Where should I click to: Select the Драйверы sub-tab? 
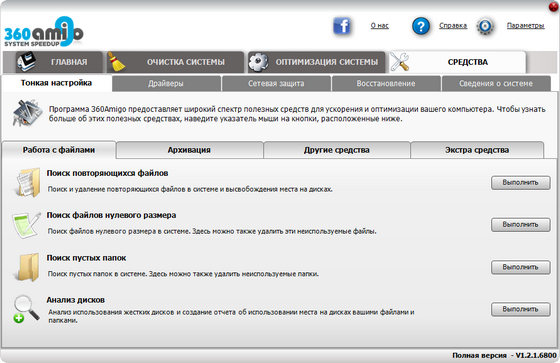(166, 84)
